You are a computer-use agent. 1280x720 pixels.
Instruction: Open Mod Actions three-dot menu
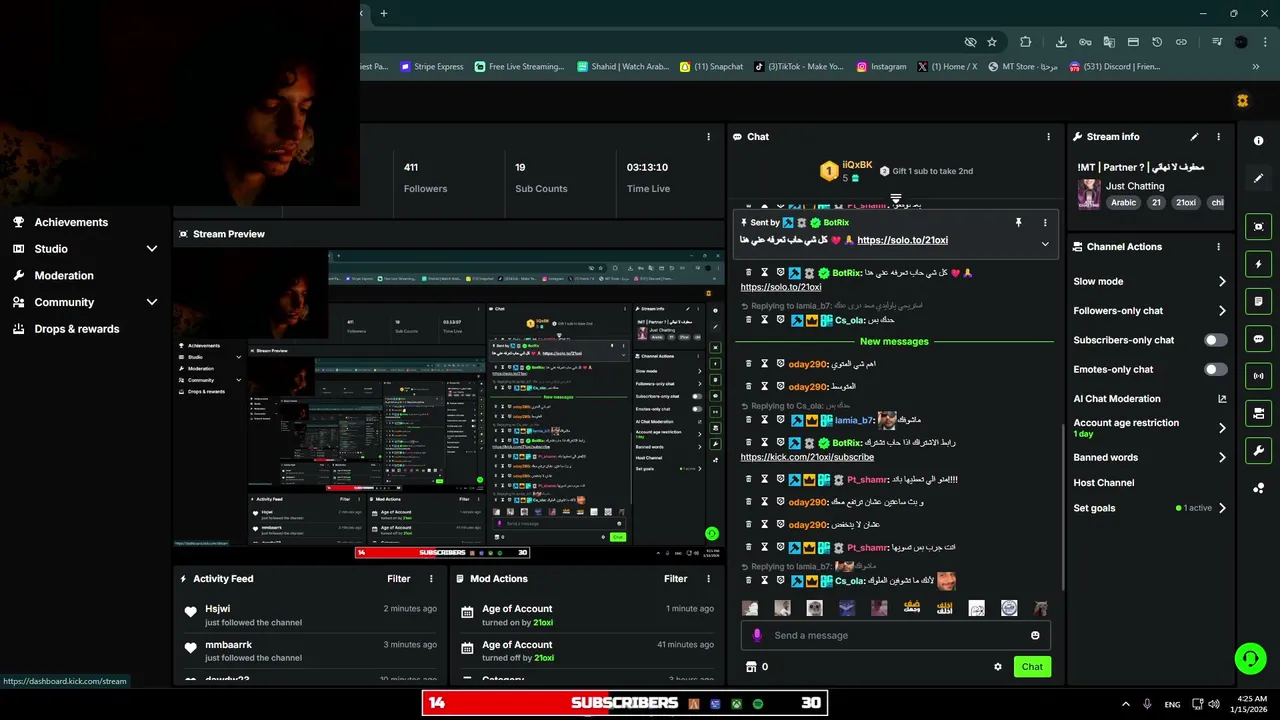point(708,579)
